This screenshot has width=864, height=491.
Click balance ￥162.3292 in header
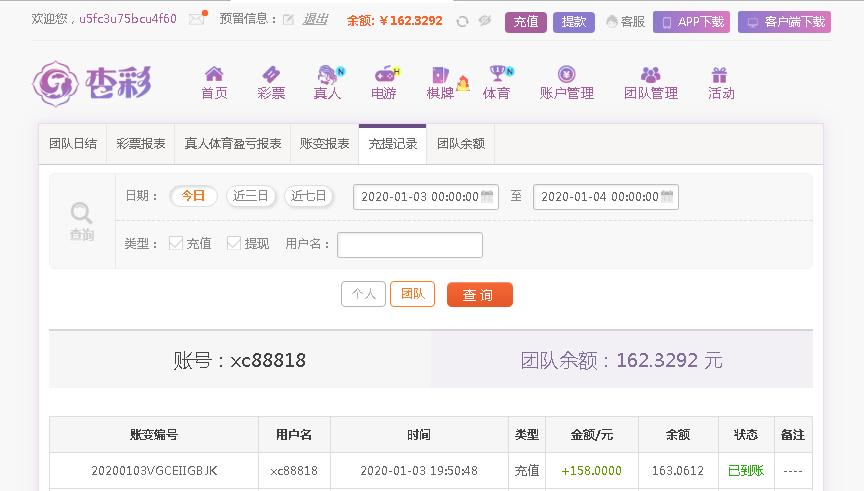point(411,21)
